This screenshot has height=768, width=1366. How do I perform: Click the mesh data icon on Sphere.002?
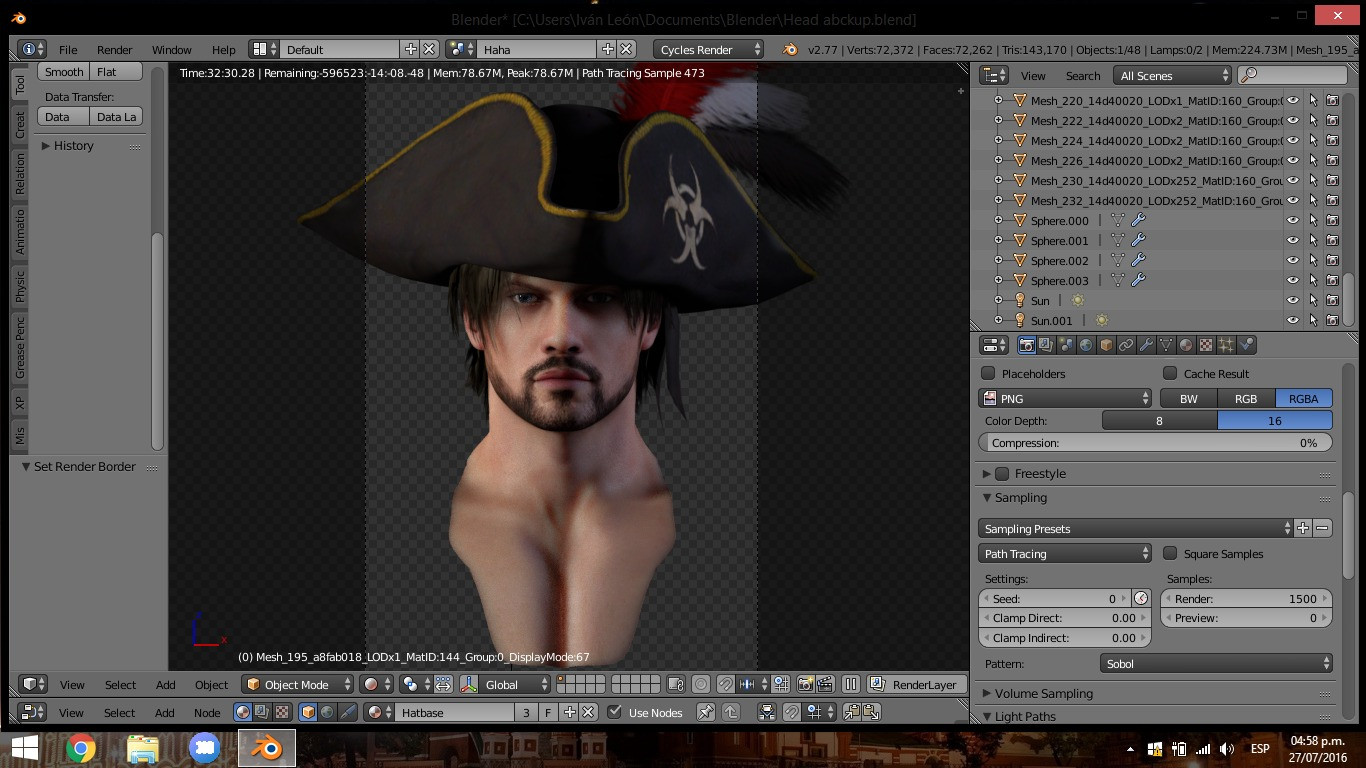tap(1118, 260)
